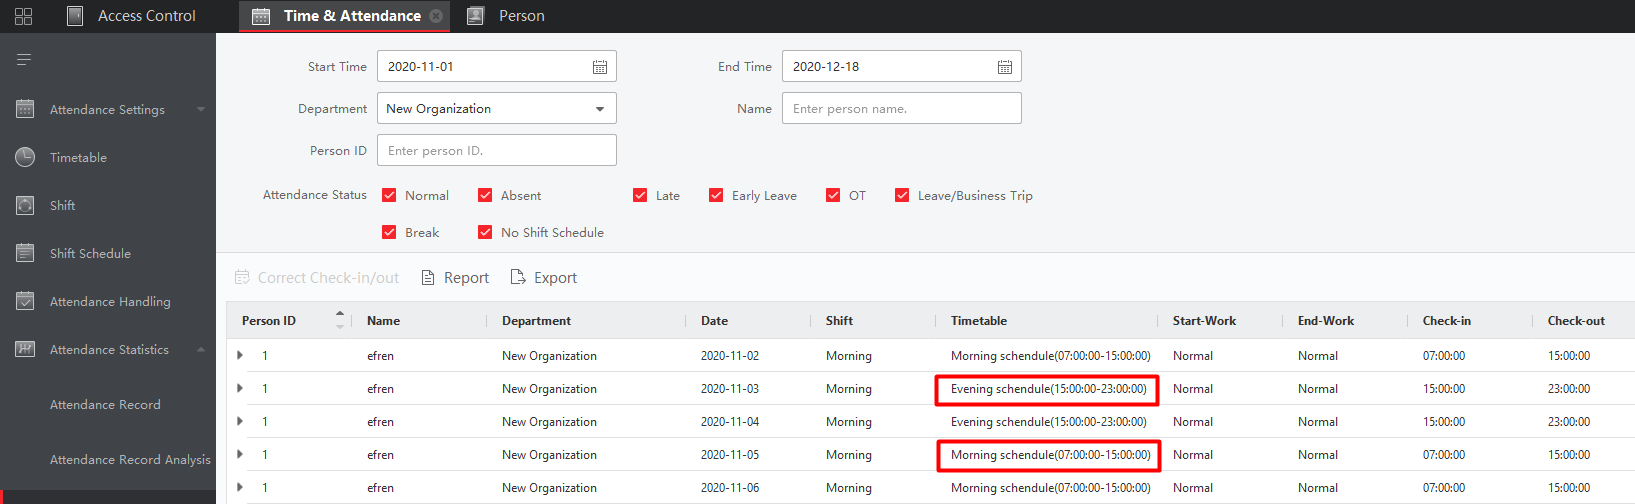Click check-out 23:00:00 on 2020-11-04 row

pyautogui.click(x=1569, y=422)
